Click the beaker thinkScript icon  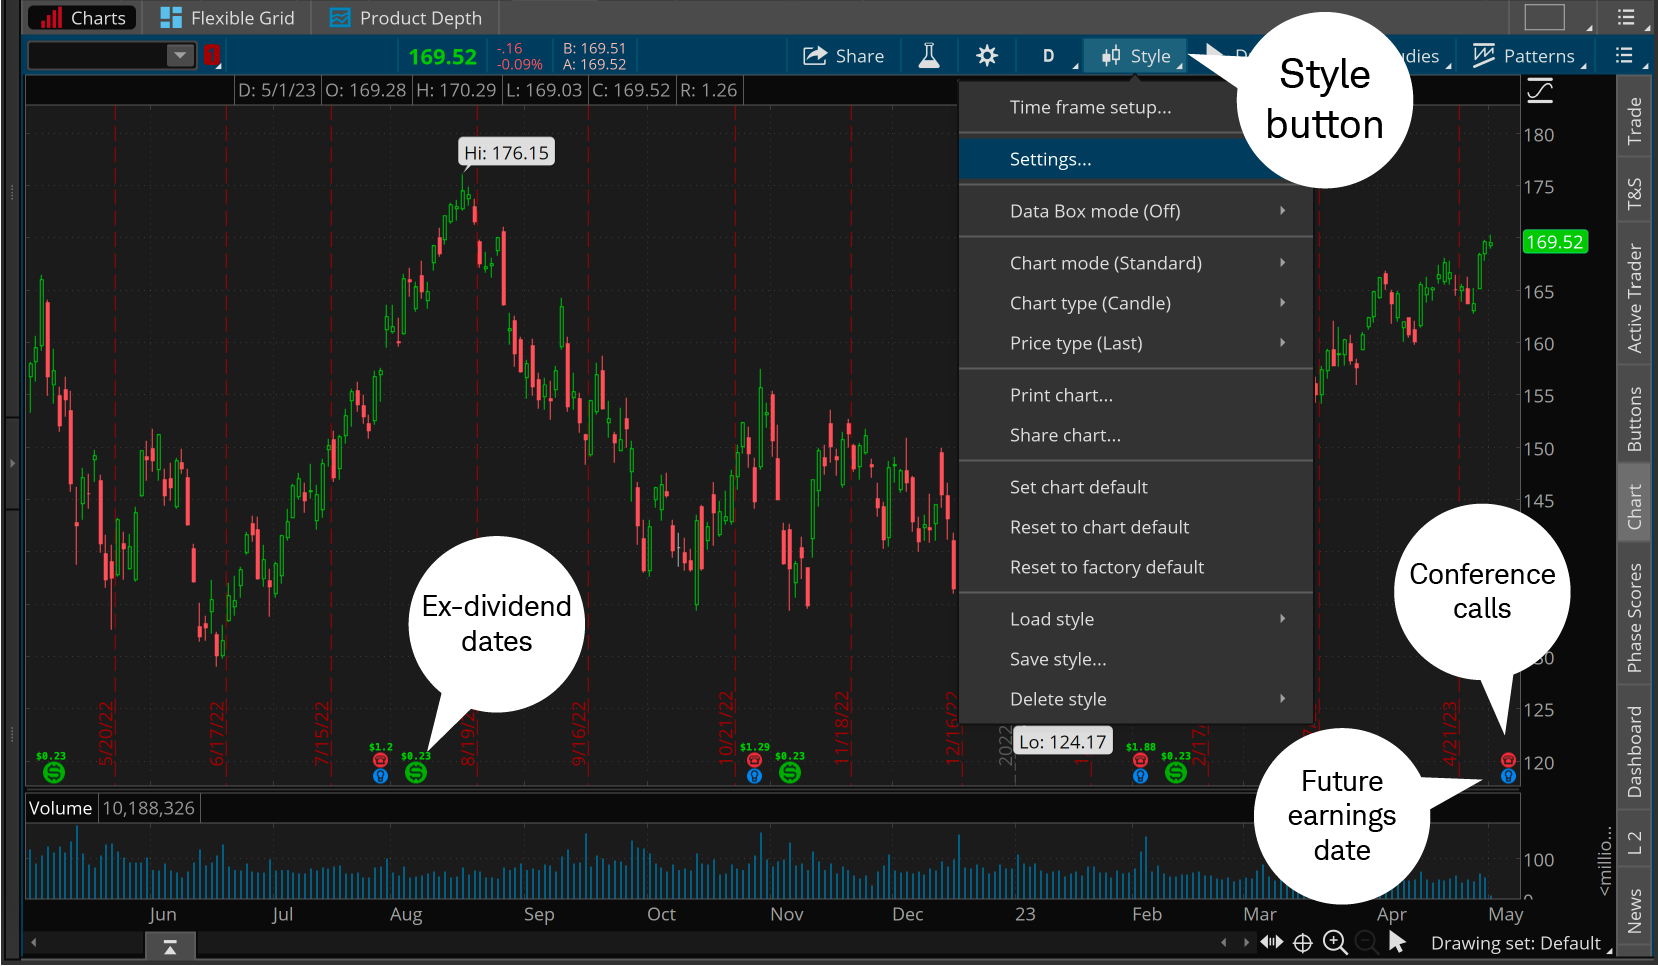click(929, 56)
